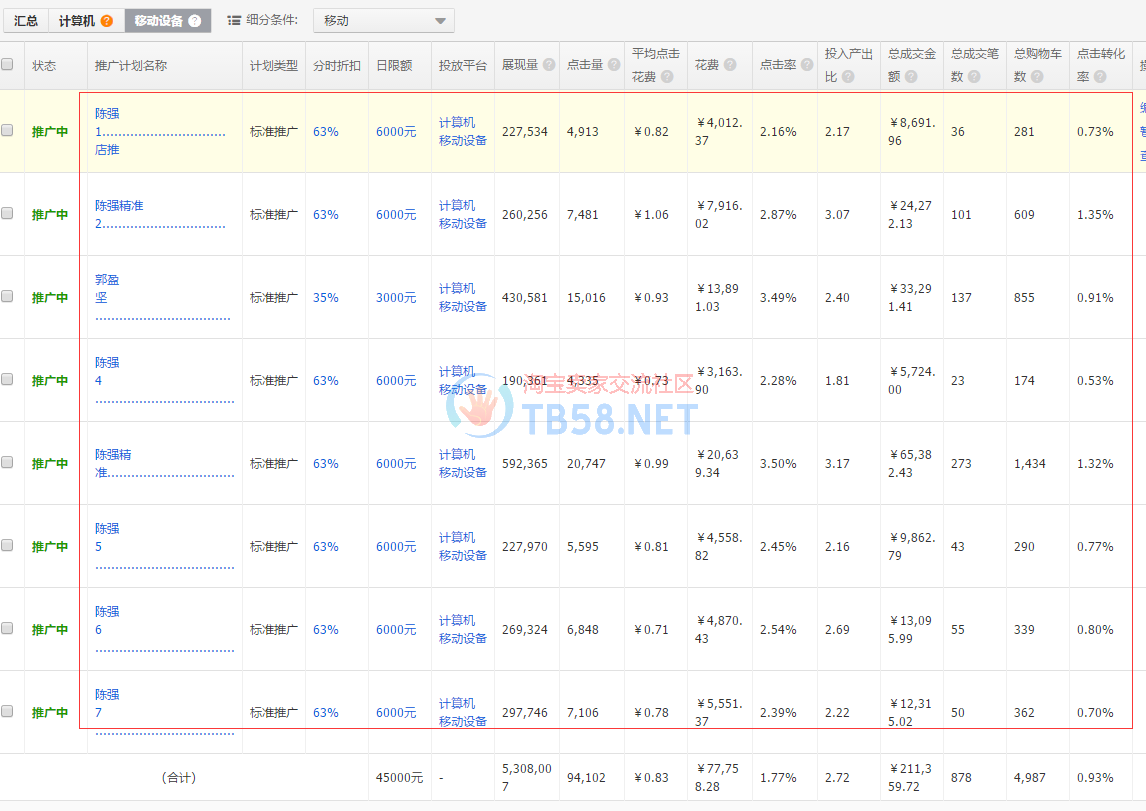Click the help icon next to 投入产出比

(x=848, y=77)
